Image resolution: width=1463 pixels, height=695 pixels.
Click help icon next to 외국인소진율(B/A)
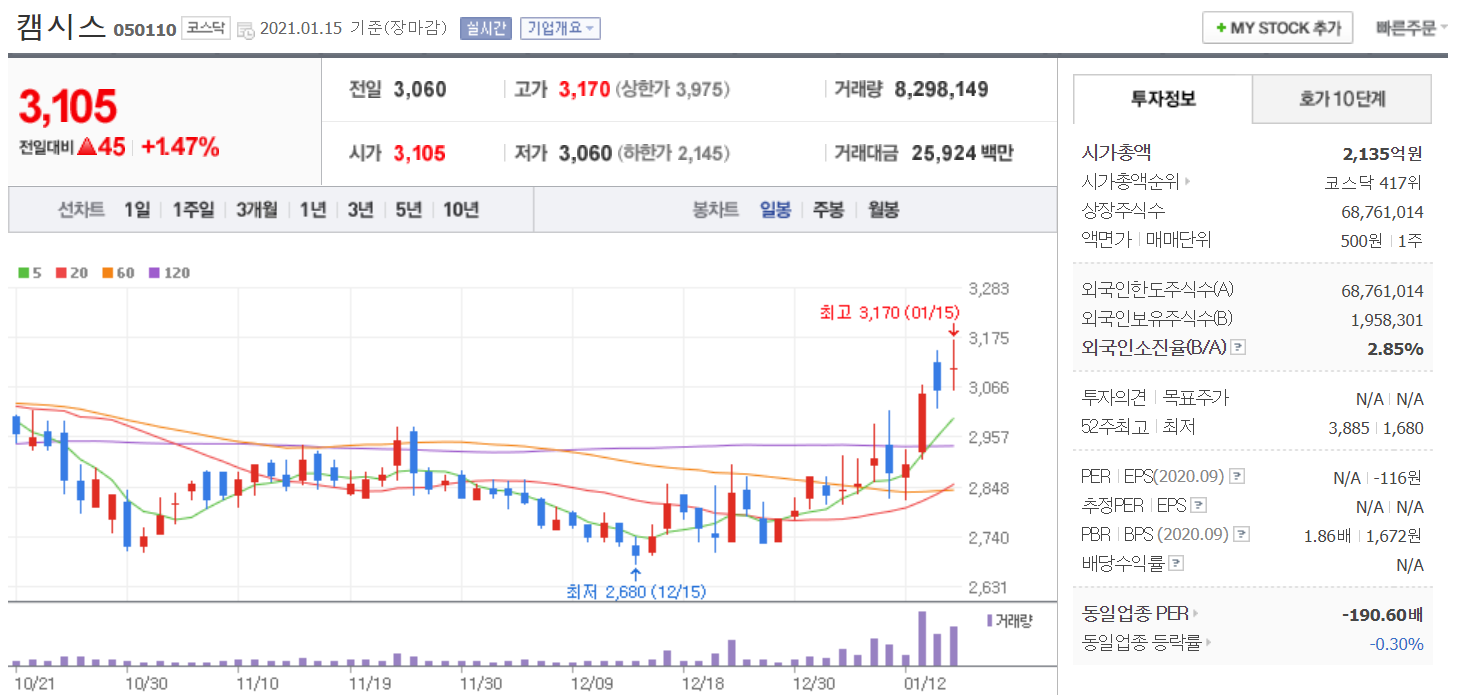tap(1238, 348)
